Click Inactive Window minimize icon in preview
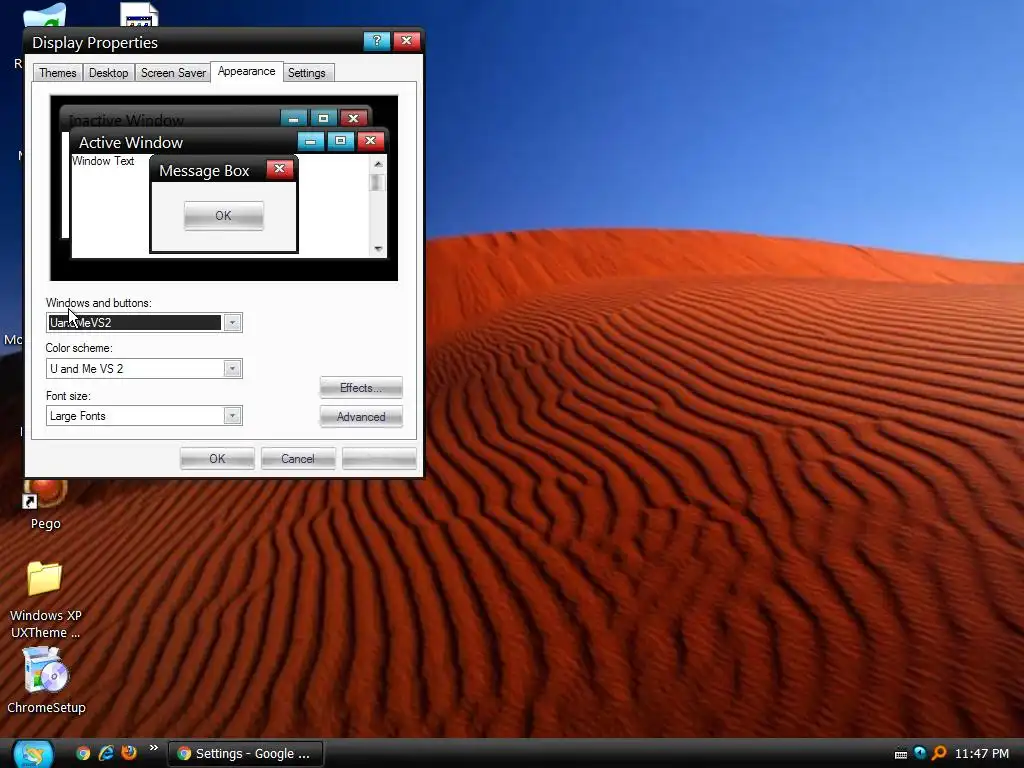1024x768 pixels. coord(293,118)
